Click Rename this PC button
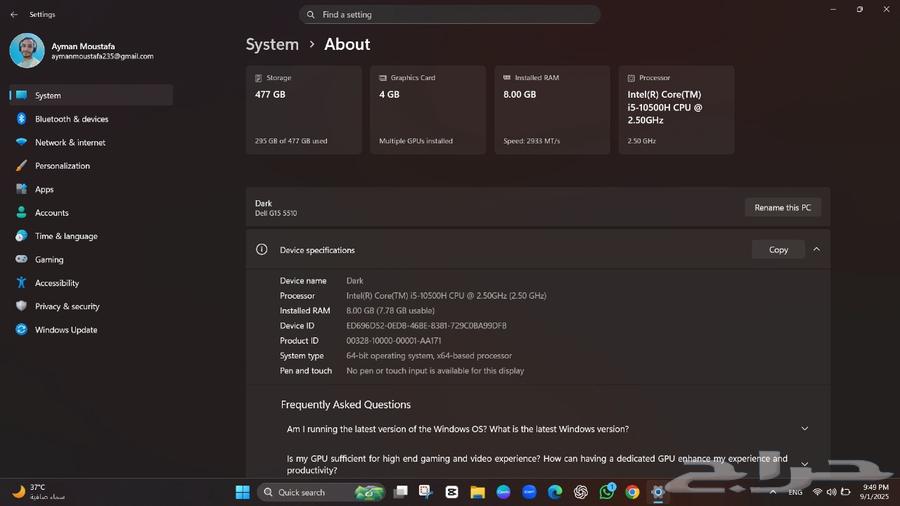Viewport: 900px width, 506px height. pyautogui.click(x=782, y=208)
